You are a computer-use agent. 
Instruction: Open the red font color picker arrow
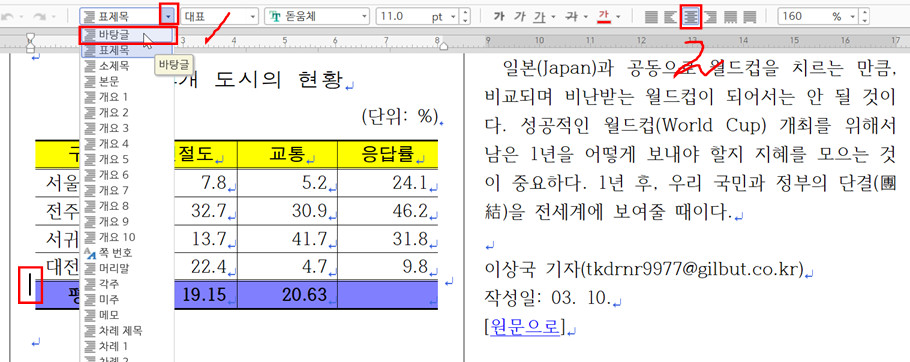pyautogui.click(x=619, y=17)
